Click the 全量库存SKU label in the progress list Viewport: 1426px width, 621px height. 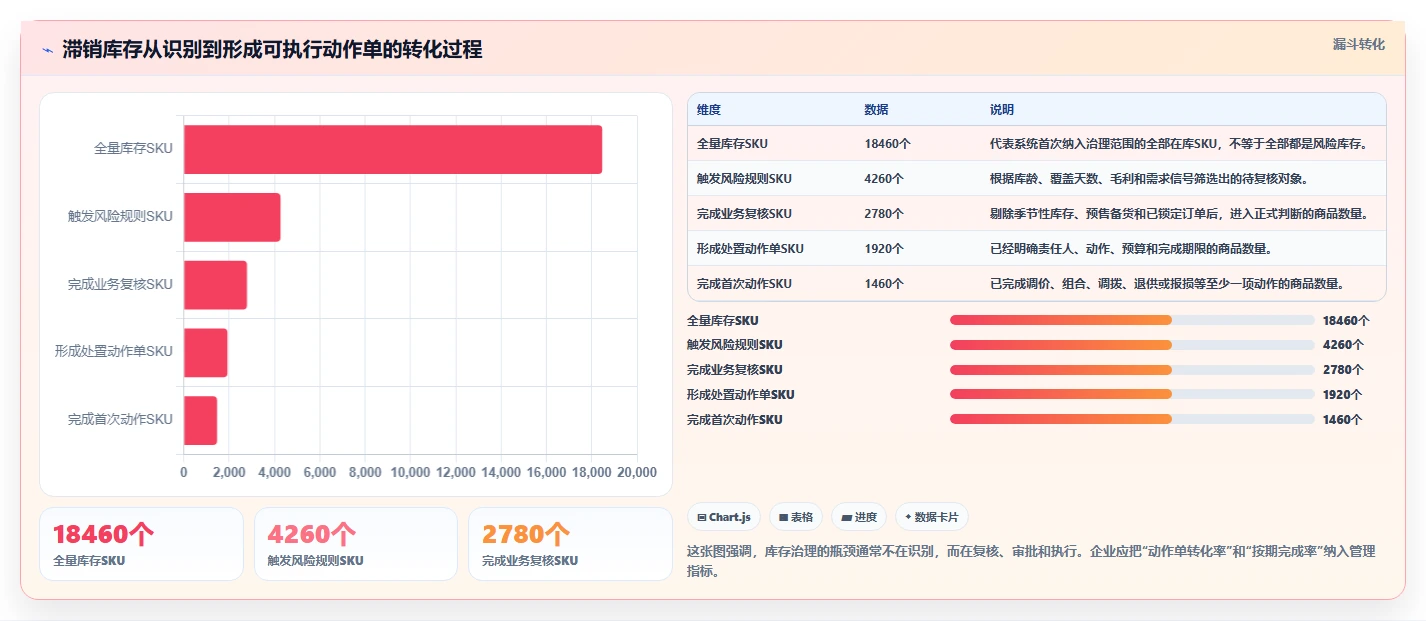[722, 321]
